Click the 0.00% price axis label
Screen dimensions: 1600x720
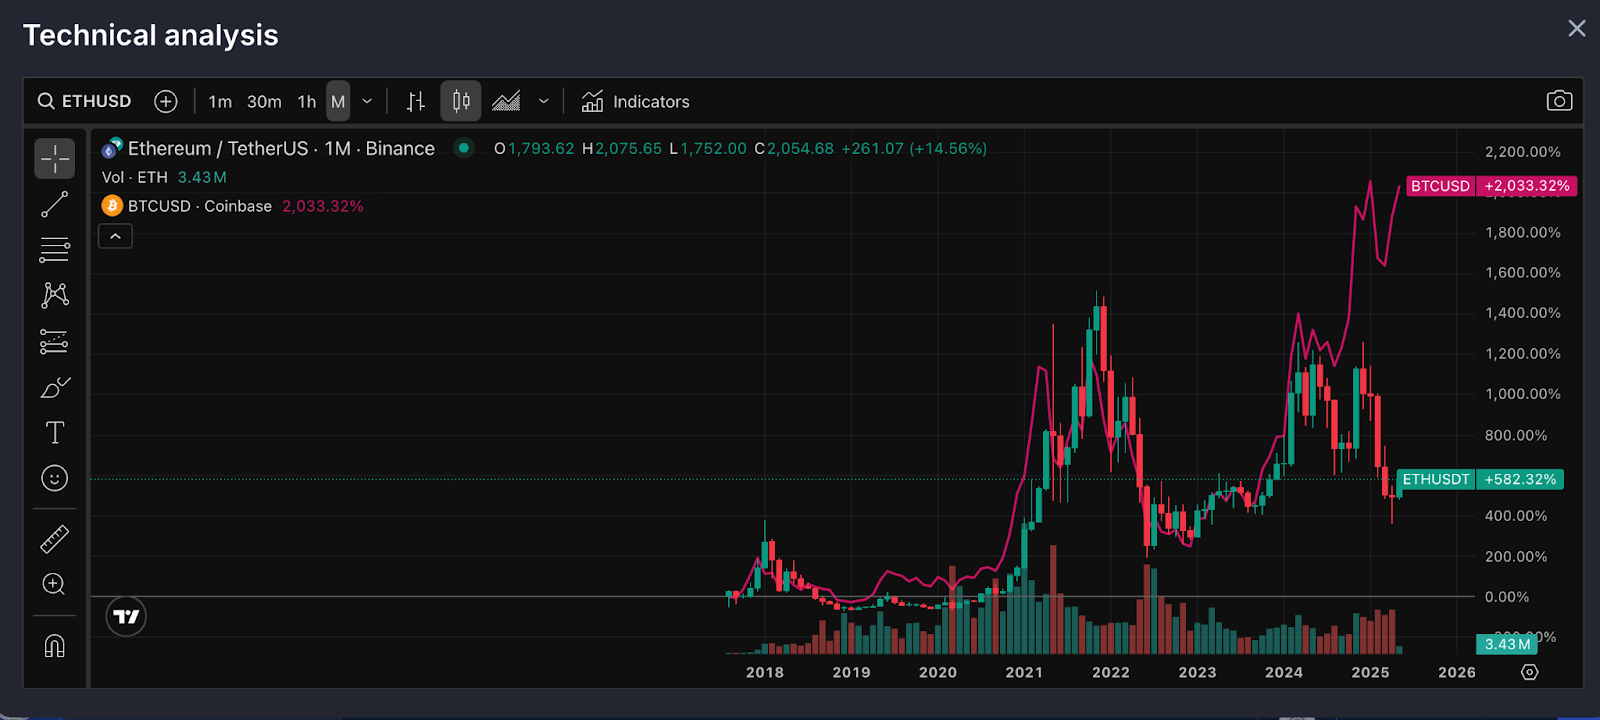pos(1507,597)
